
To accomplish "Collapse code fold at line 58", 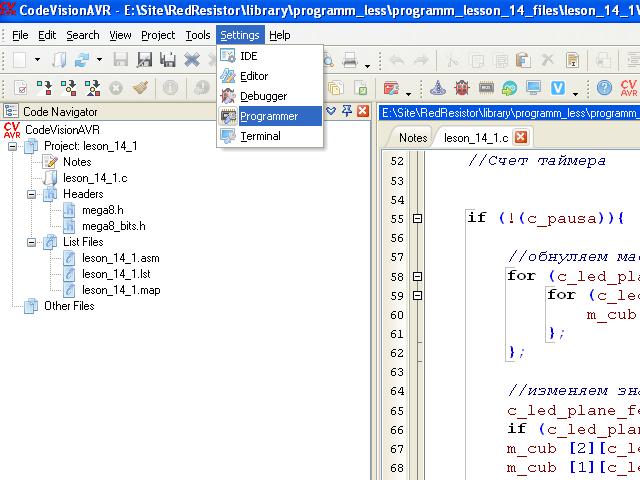I will 417,276.
